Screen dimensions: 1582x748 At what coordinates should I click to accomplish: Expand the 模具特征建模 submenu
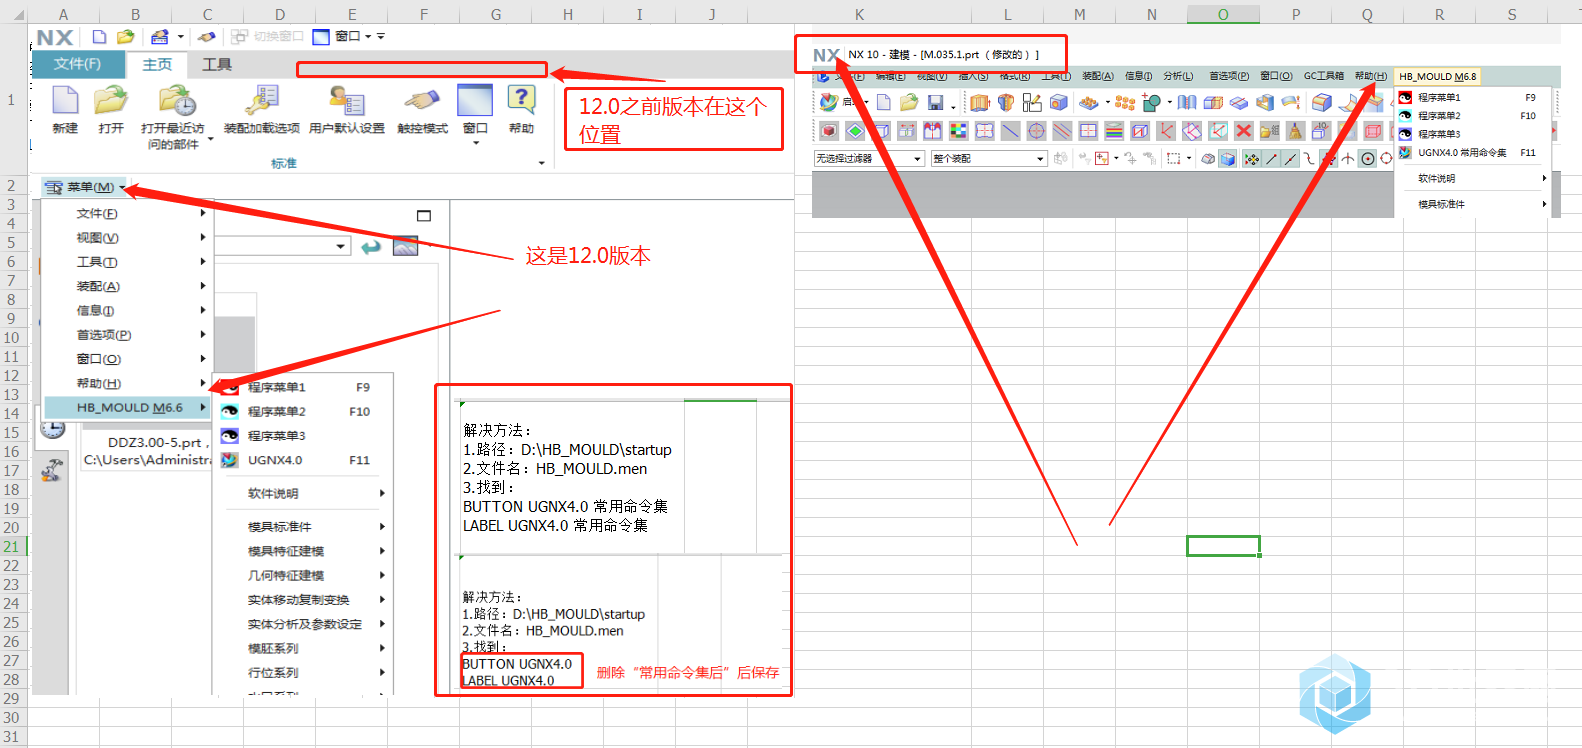pyautogui.click(x=303, y=551)
